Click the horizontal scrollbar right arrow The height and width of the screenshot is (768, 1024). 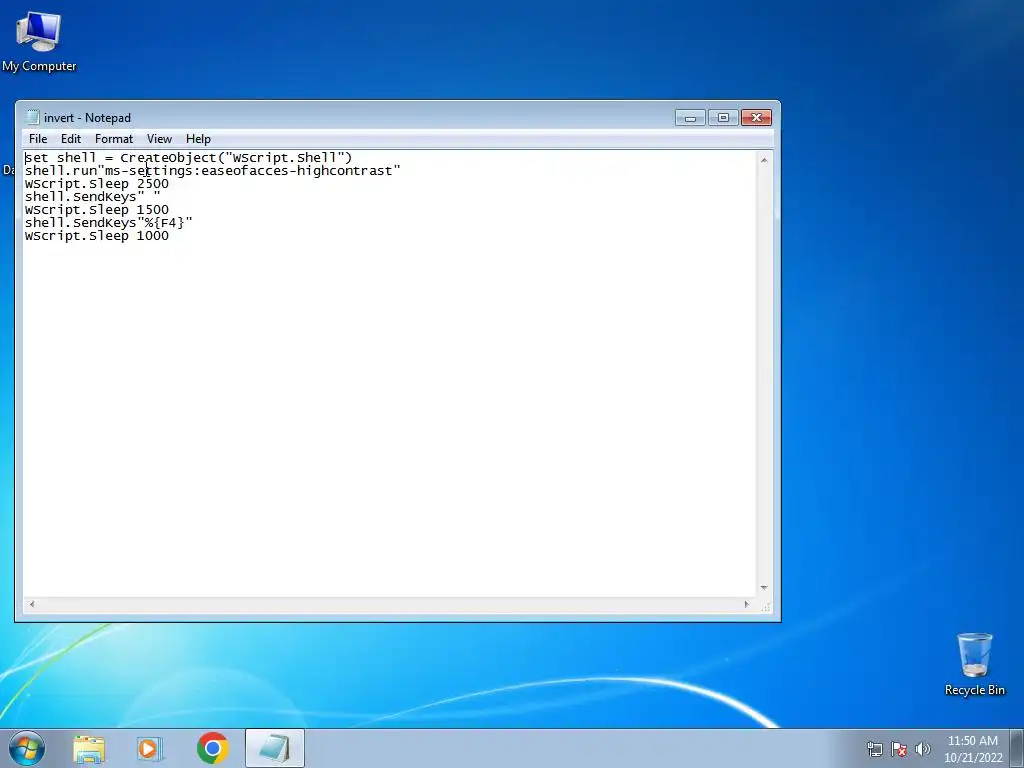click(x=747, y=605)
